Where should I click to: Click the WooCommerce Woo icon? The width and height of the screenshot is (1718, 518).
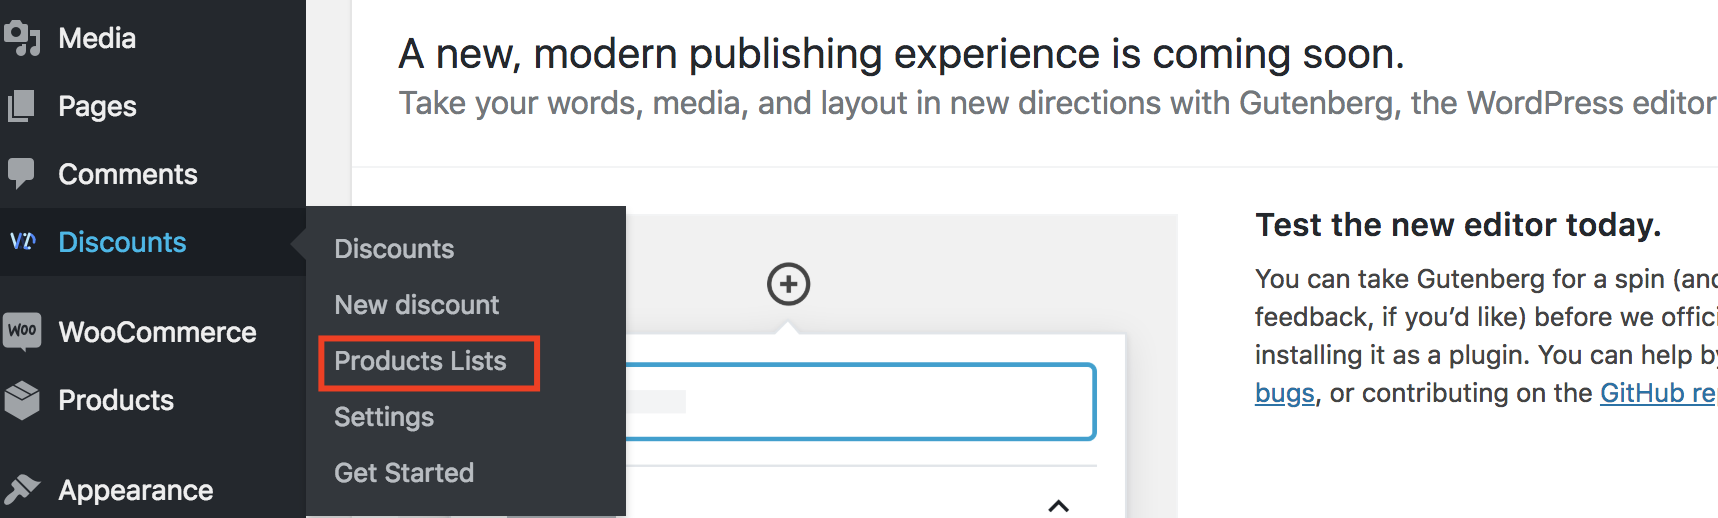tap(22, 331)
